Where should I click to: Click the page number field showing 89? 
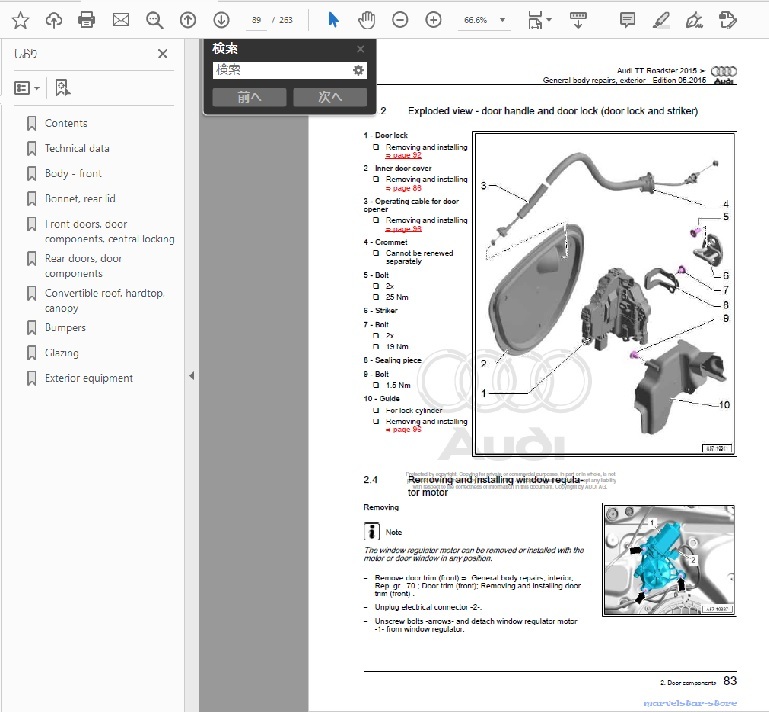point(256,20)
